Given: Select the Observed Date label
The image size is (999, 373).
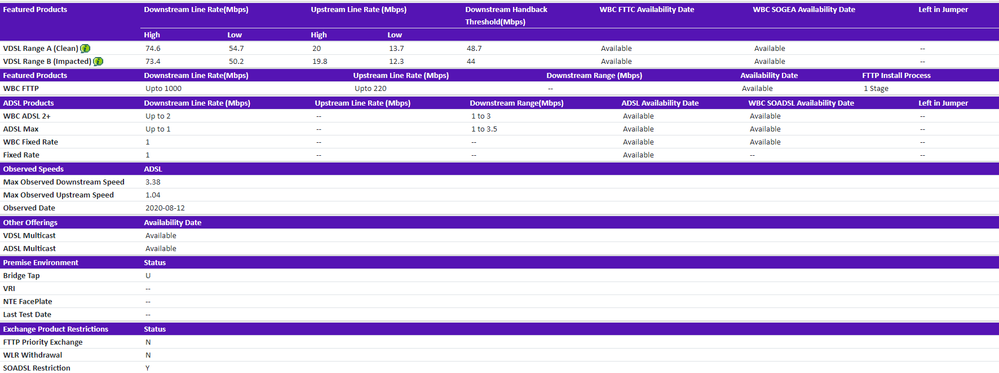Looking at the screenshot, I should [x=29, y=208].
